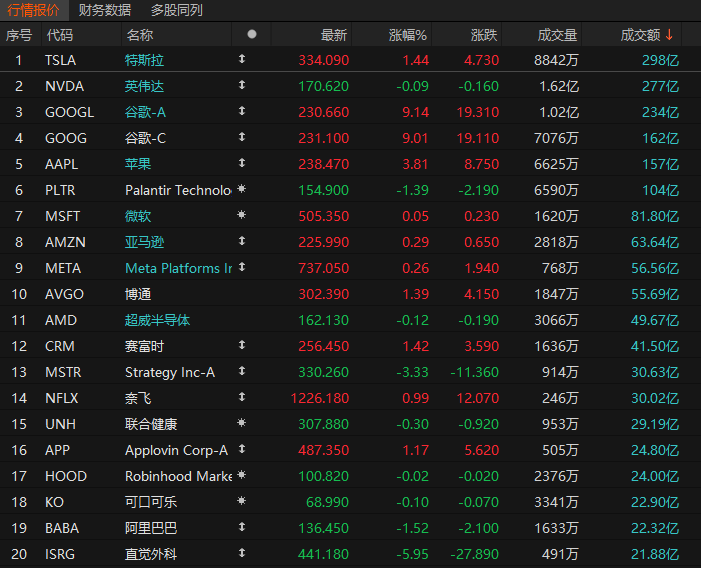Click the star icon in KO row

point(241,501)
